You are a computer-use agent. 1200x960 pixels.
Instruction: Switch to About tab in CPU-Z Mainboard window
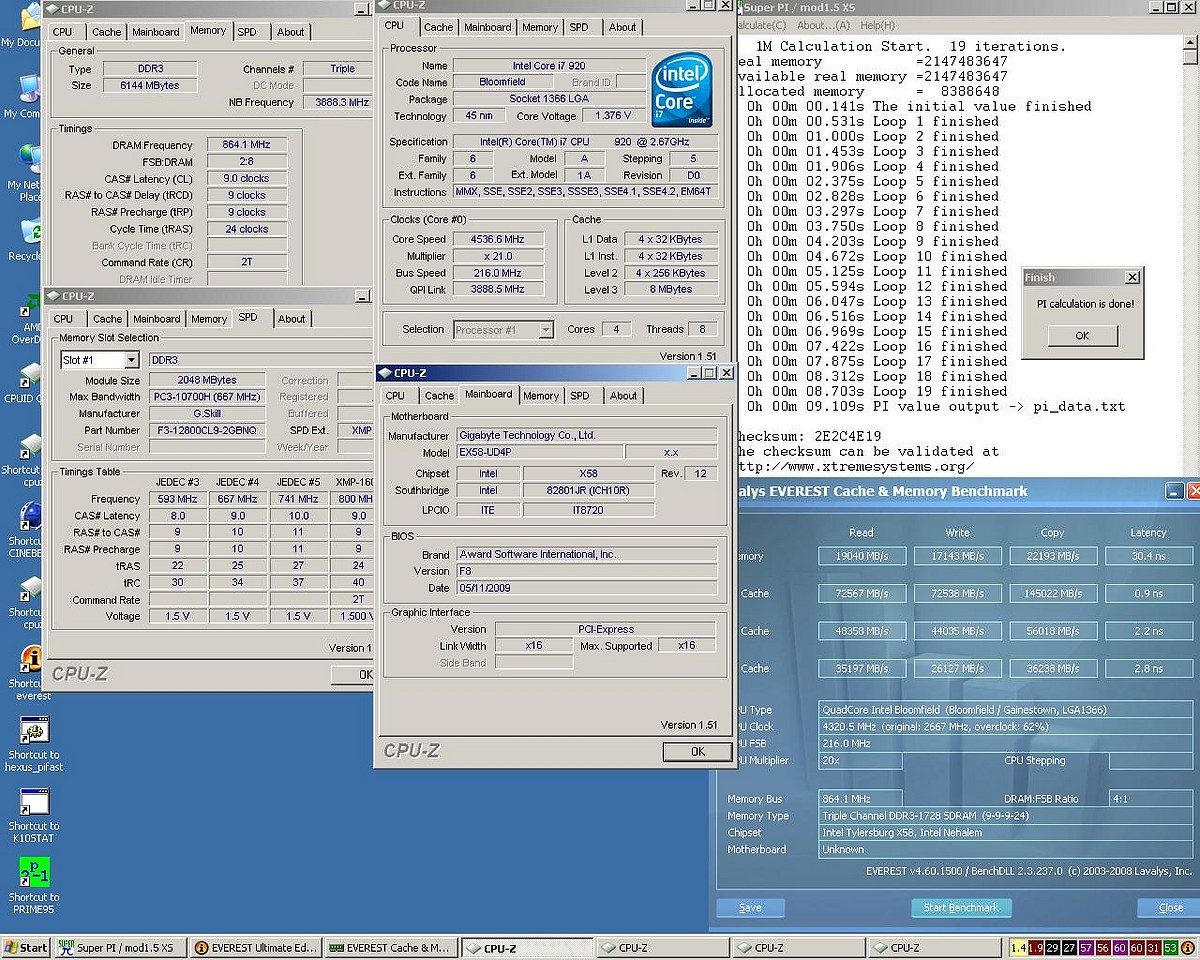[x=623, y=396]
